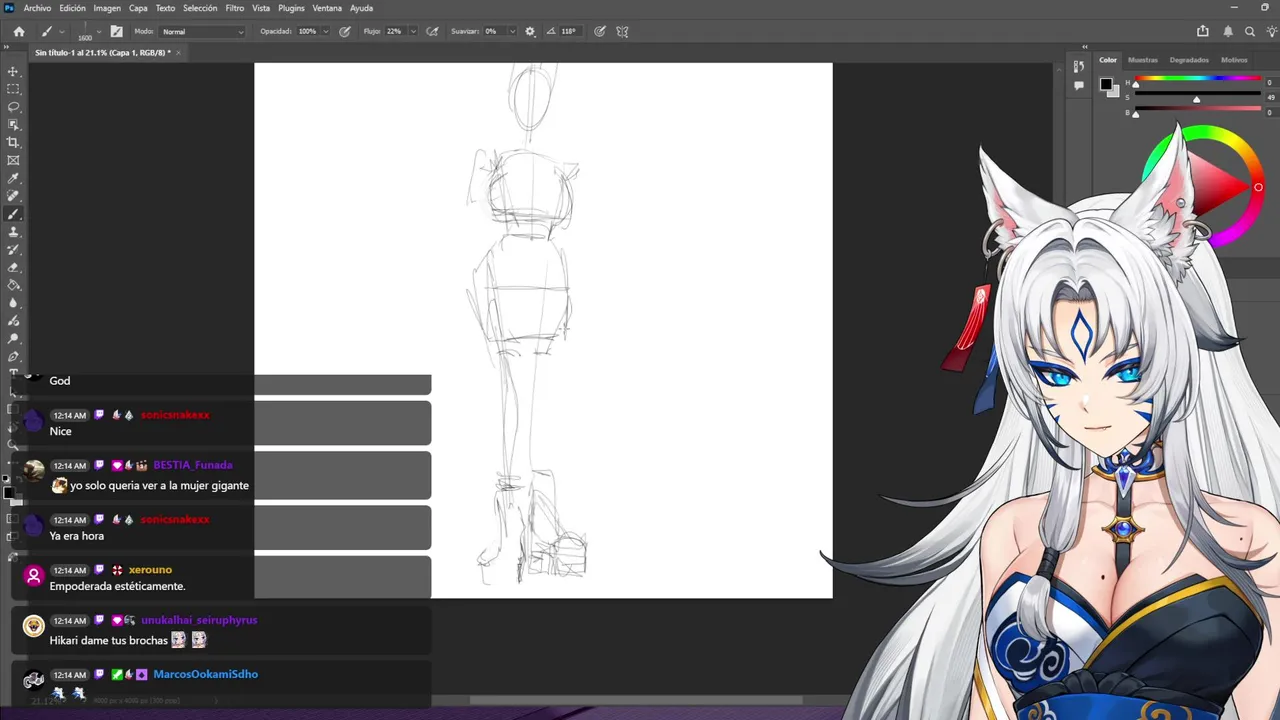Open the Imagen menu

[x=107, y=8]
